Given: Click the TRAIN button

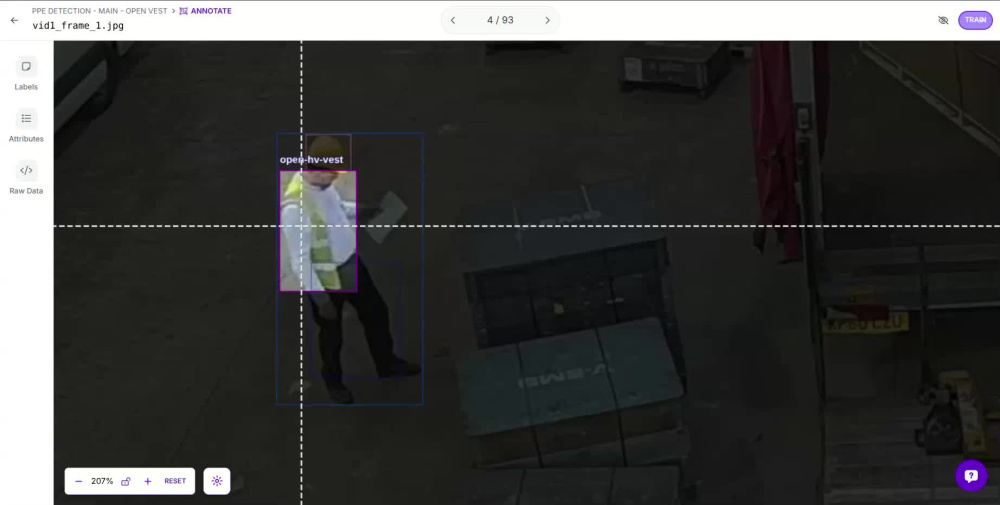Looking at the screenshot, I should (975, 20).
